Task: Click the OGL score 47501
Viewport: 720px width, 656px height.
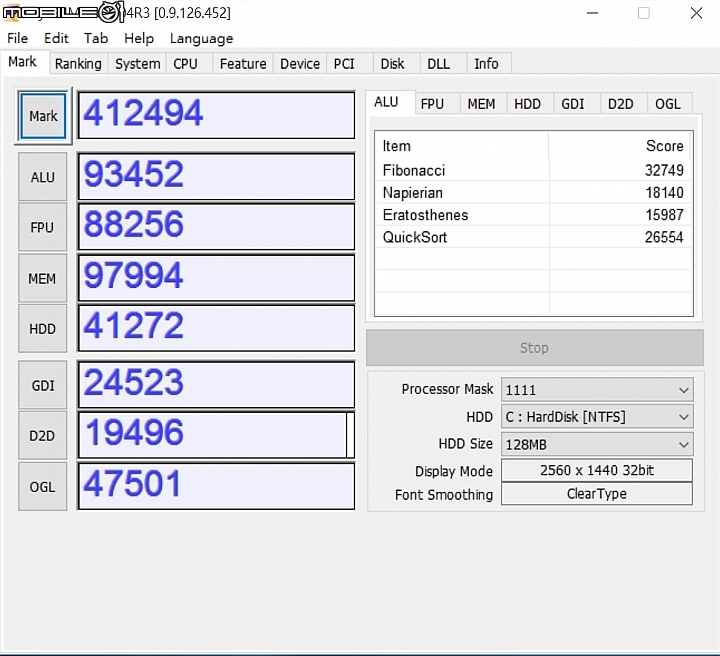Action: pos(216,486)
